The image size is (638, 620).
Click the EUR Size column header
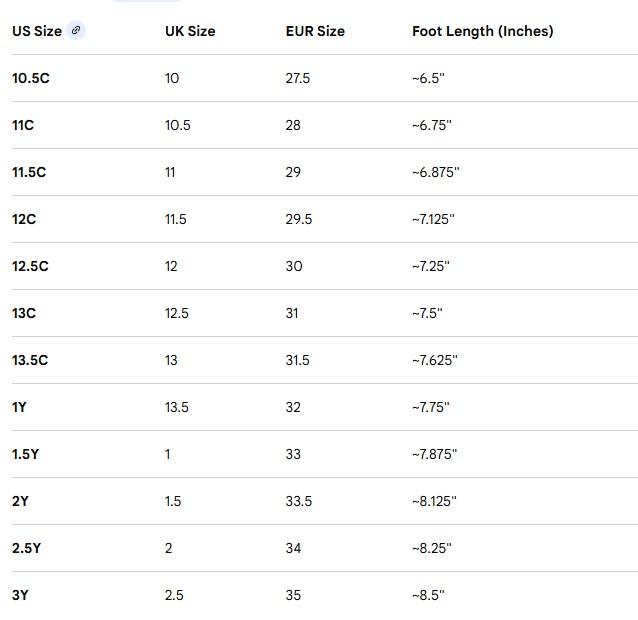point(315,31)
